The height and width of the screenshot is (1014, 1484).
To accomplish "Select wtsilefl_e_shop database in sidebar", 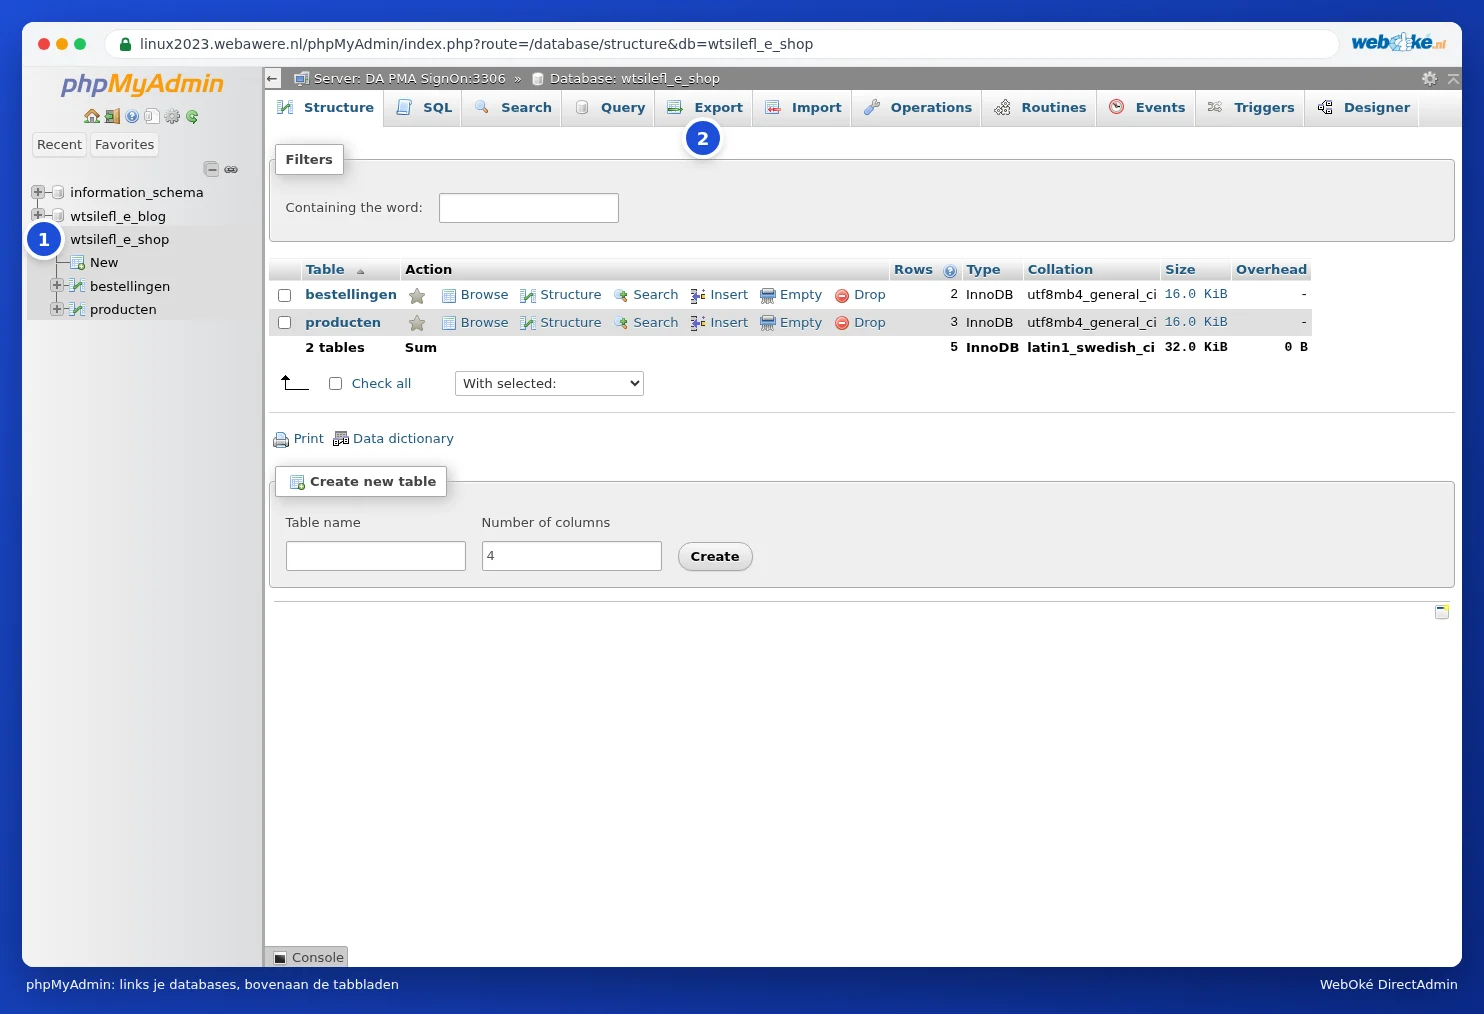I will pyautogui.click(x=119, y=239).
